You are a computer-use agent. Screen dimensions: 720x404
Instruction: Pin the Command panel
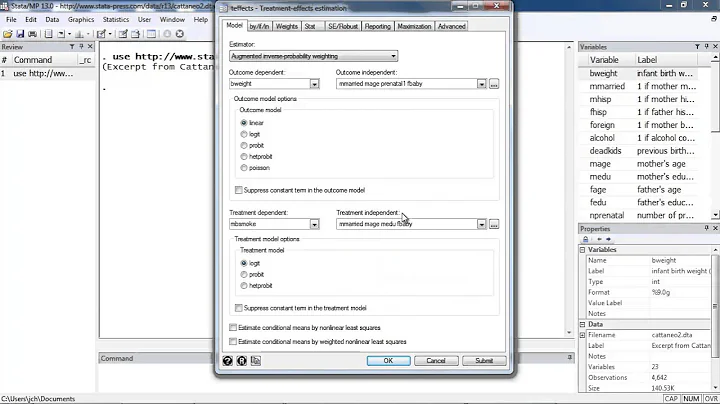pyautogui.click(x=570, y=357)
